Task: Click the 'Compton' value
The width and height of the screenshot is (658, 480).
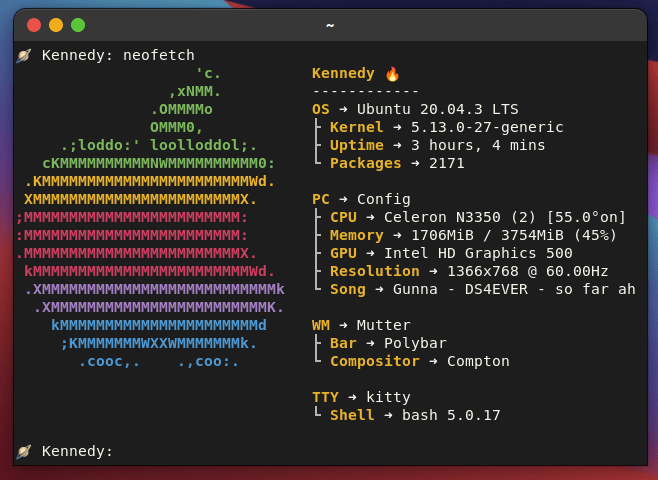Action: pyautogui.click(x=478, y=362)
